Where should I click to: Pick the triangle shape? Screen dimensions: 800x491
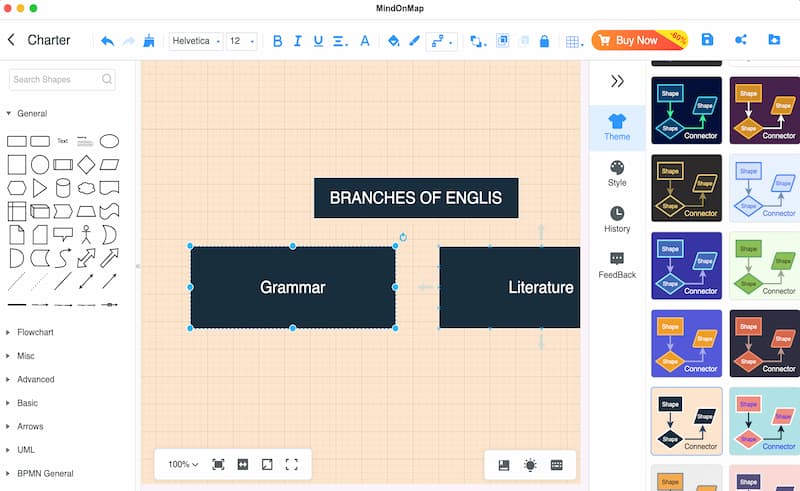[40, 188]
